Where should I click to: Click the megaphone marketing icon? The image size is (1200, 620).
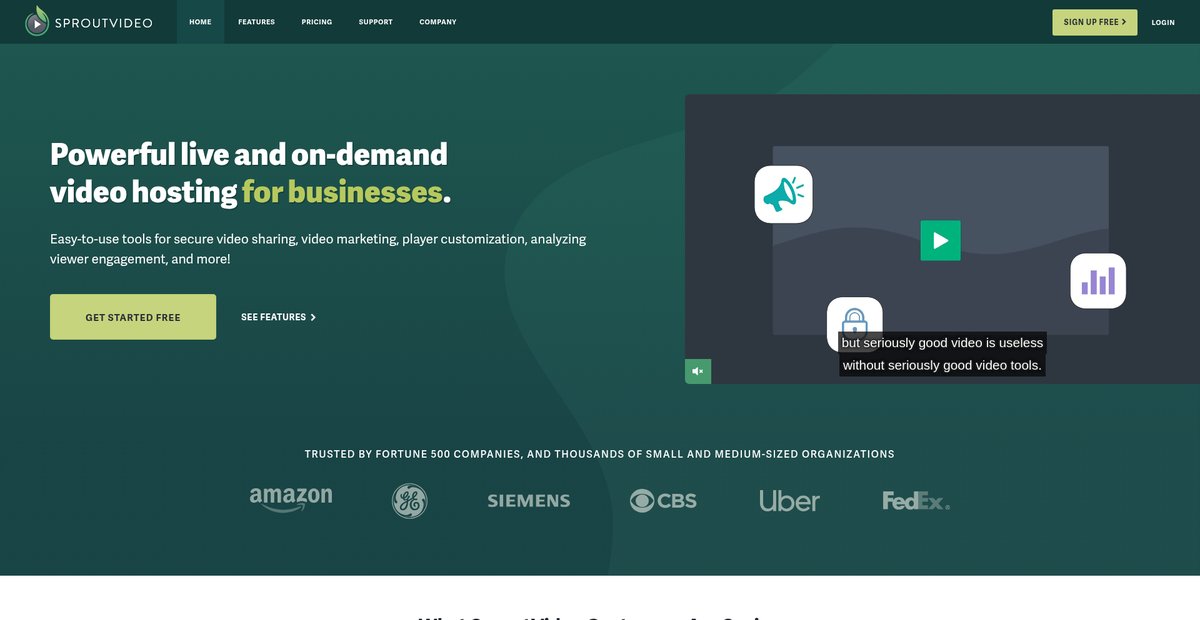(783, 194)
